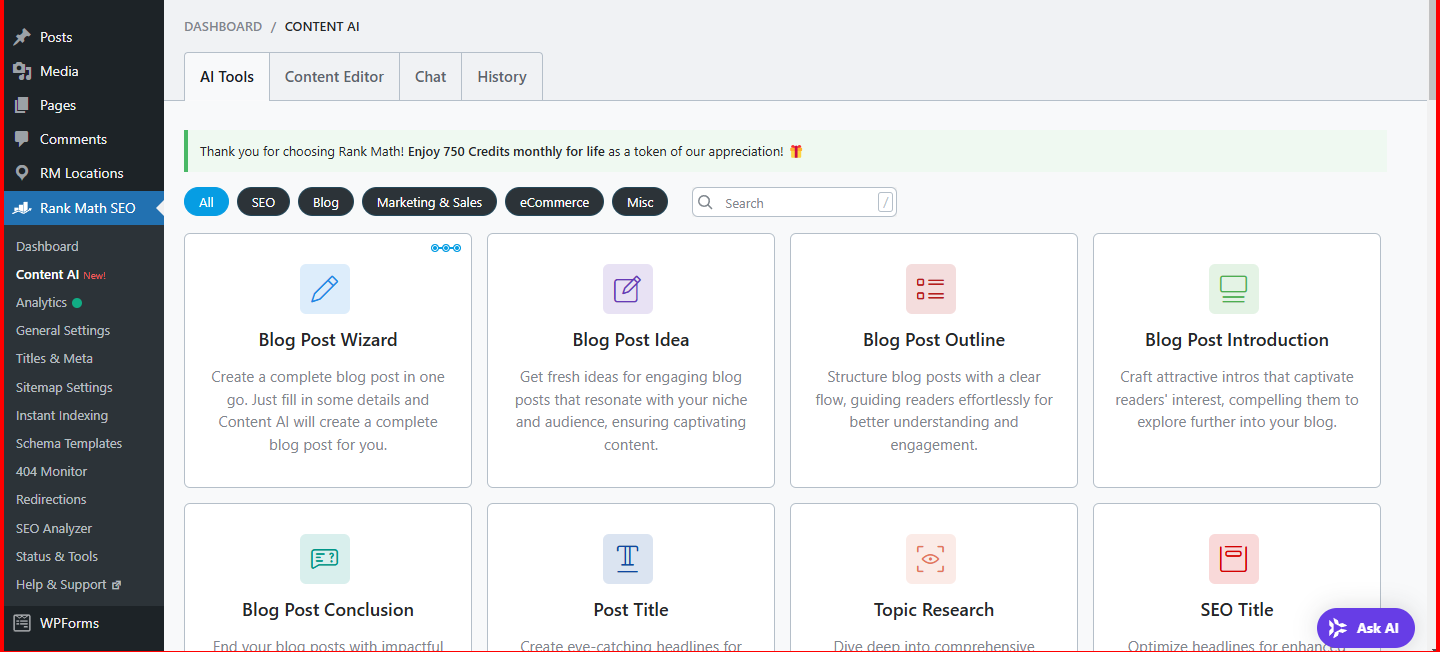
Task: Open the Content Editor tab
Action: (334, 76)
